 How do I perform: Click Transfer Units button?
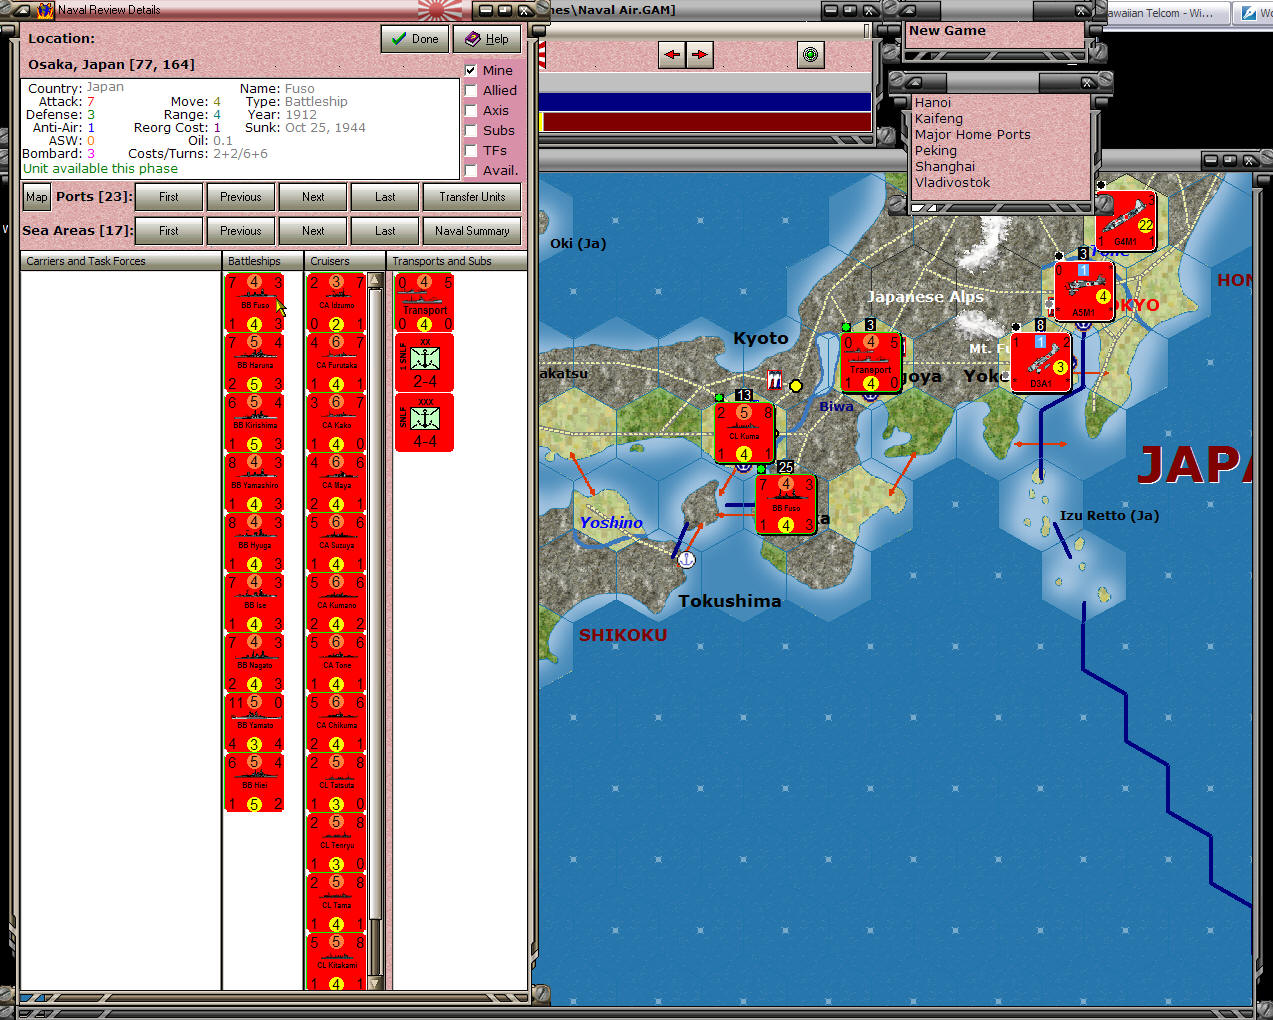point(472,197)
